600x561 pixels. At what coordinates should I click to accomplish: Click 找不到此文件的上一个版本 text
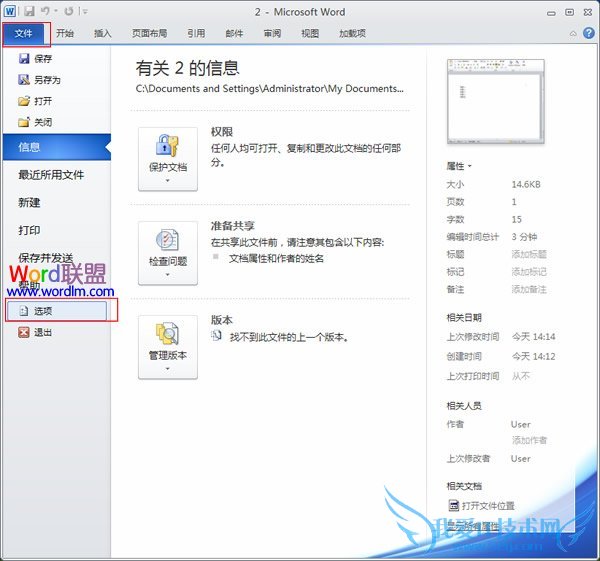(x=289, y=337)
